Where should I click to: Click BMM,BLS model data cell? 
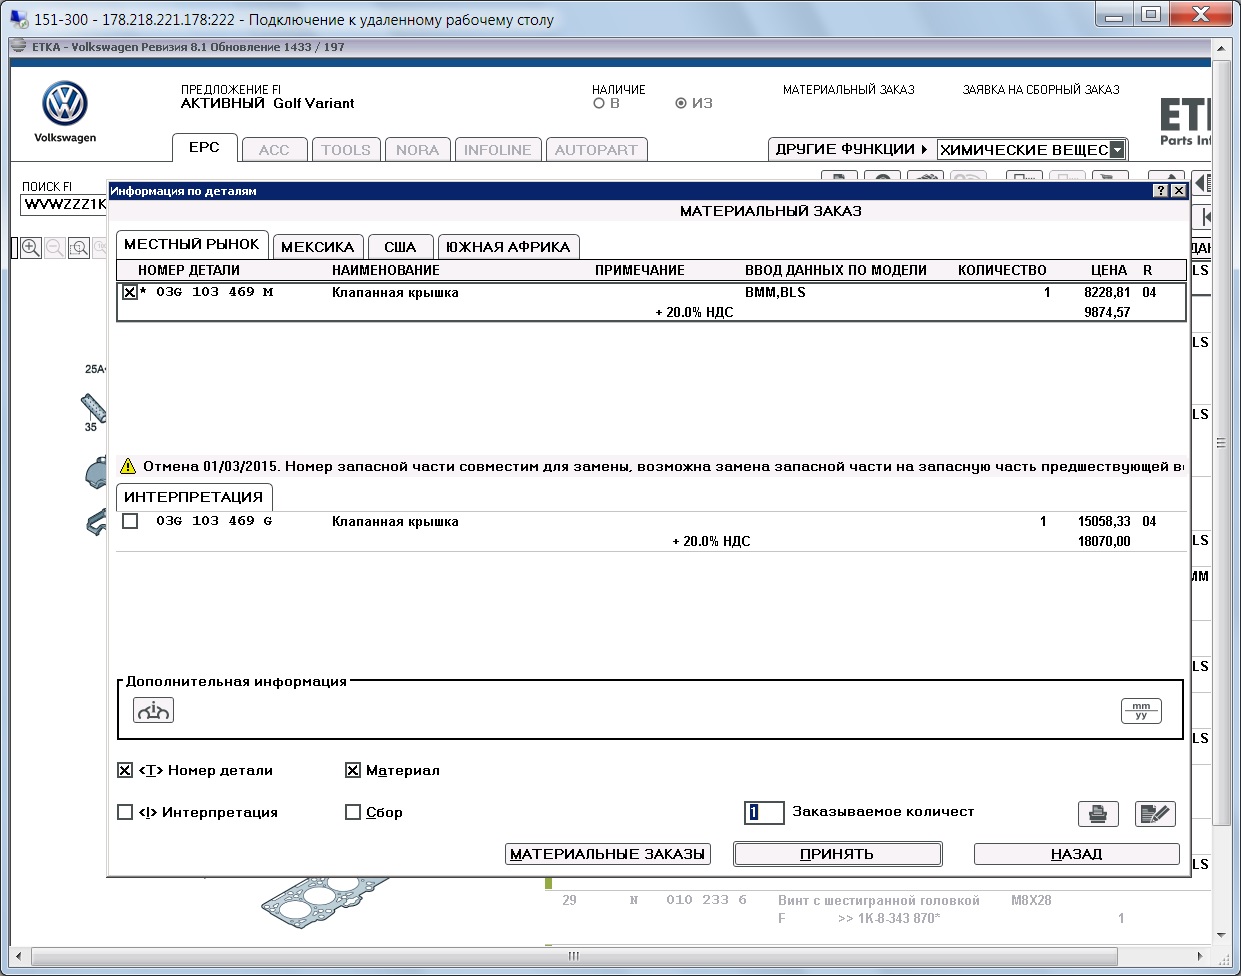tap(775, 293)
